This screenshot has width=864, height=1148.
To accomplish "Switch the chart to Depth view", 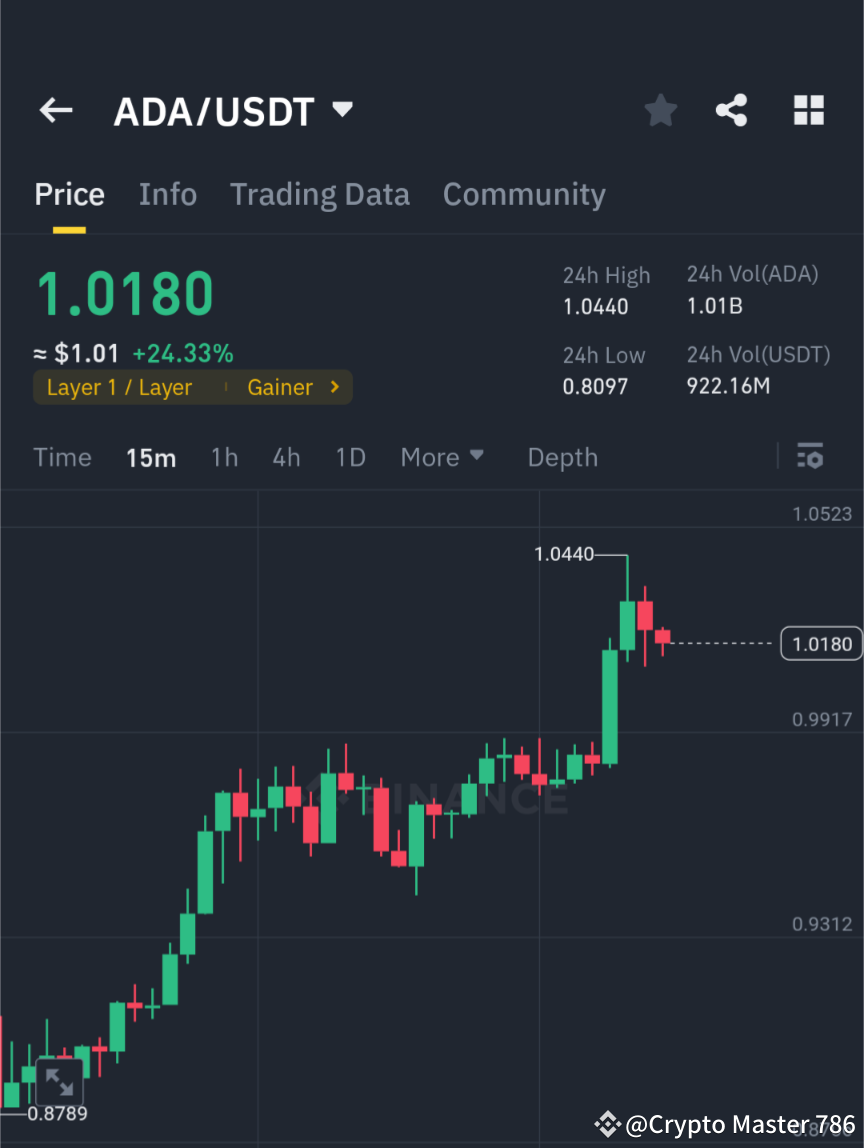I will click(x=562, y=456).
